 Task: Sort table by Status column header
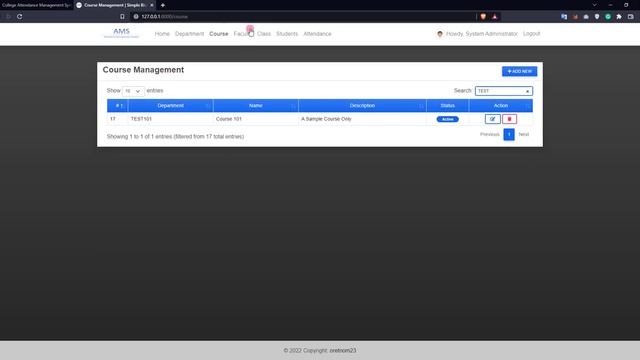tap(447, 105)
